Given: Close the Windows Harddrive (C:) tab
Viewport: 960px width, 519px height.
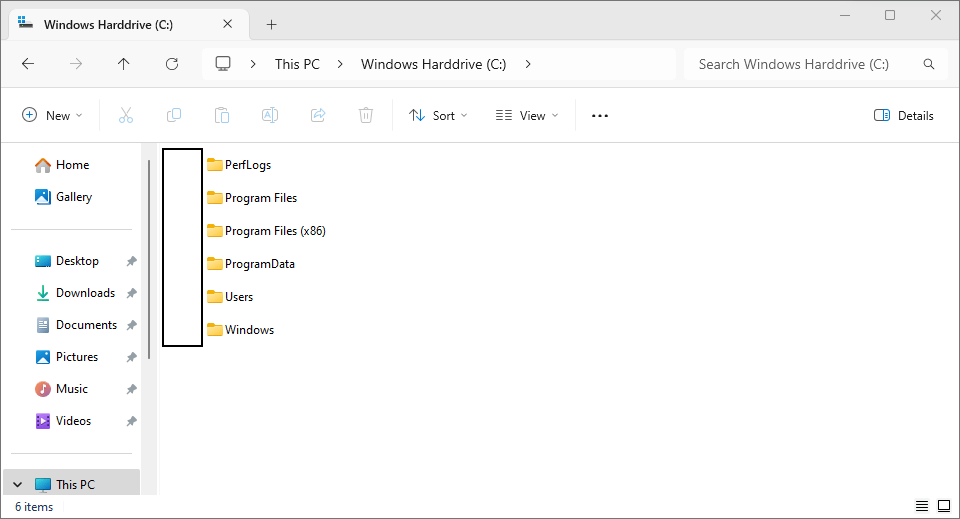Looking at the screenshot, I should (x=228, y=24).
